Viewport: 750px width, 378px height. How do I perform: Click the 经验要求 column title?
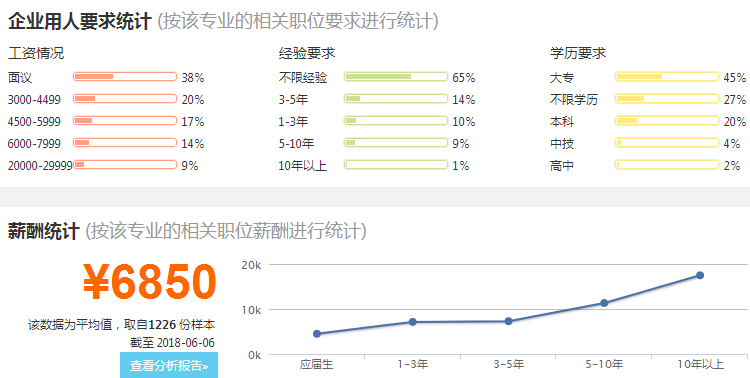(307, 53)
